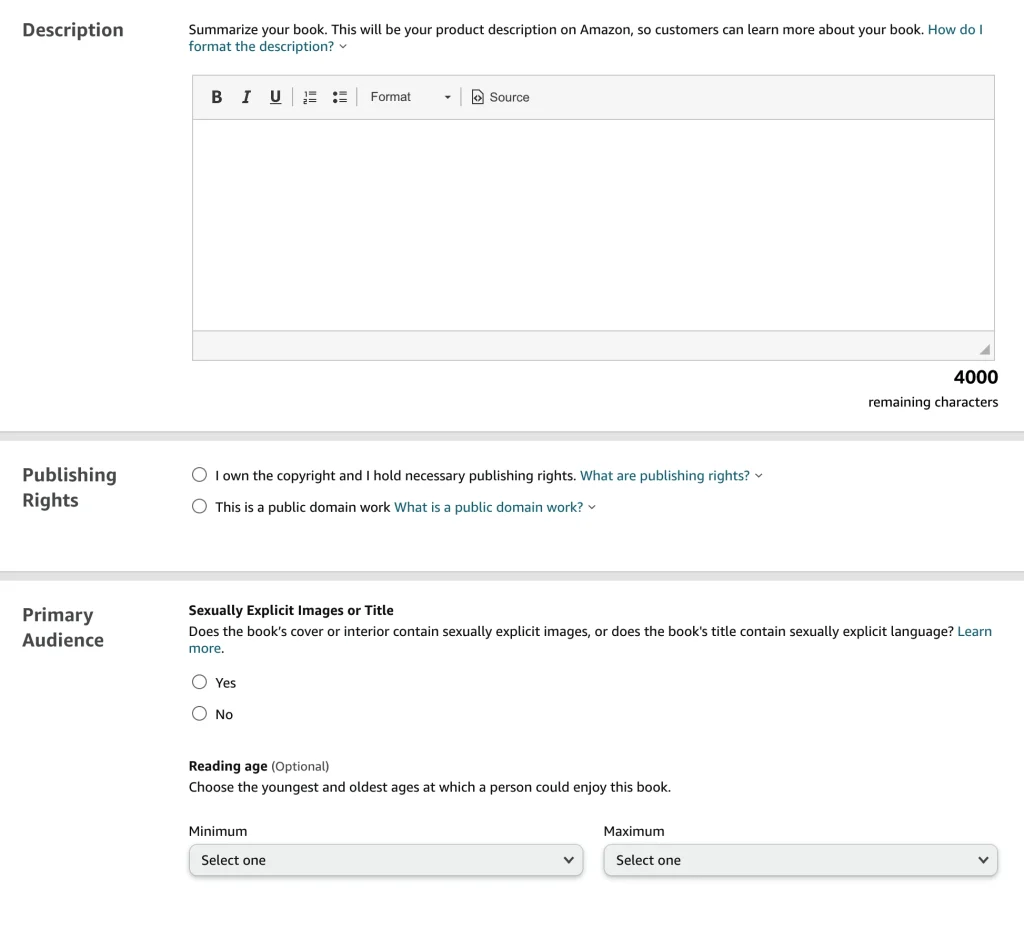Select 'This is a public domain work' option
1024x929 pixels.
[199, 507]
